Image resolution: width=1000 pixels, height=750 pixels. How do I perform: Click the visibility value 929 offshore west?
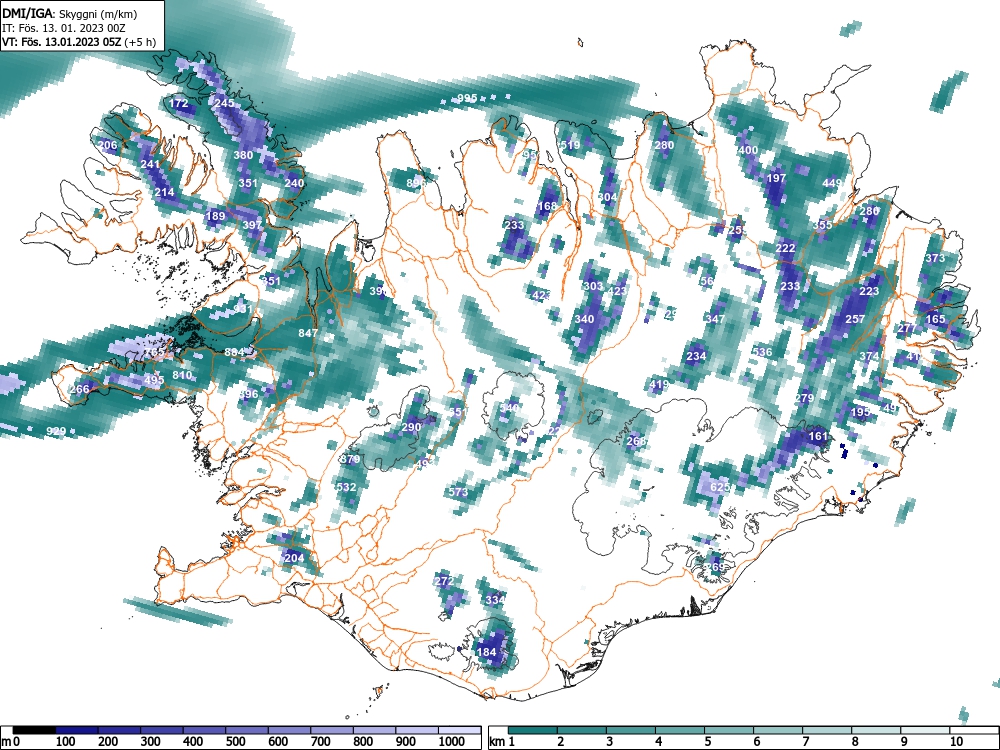click(56, 432)
